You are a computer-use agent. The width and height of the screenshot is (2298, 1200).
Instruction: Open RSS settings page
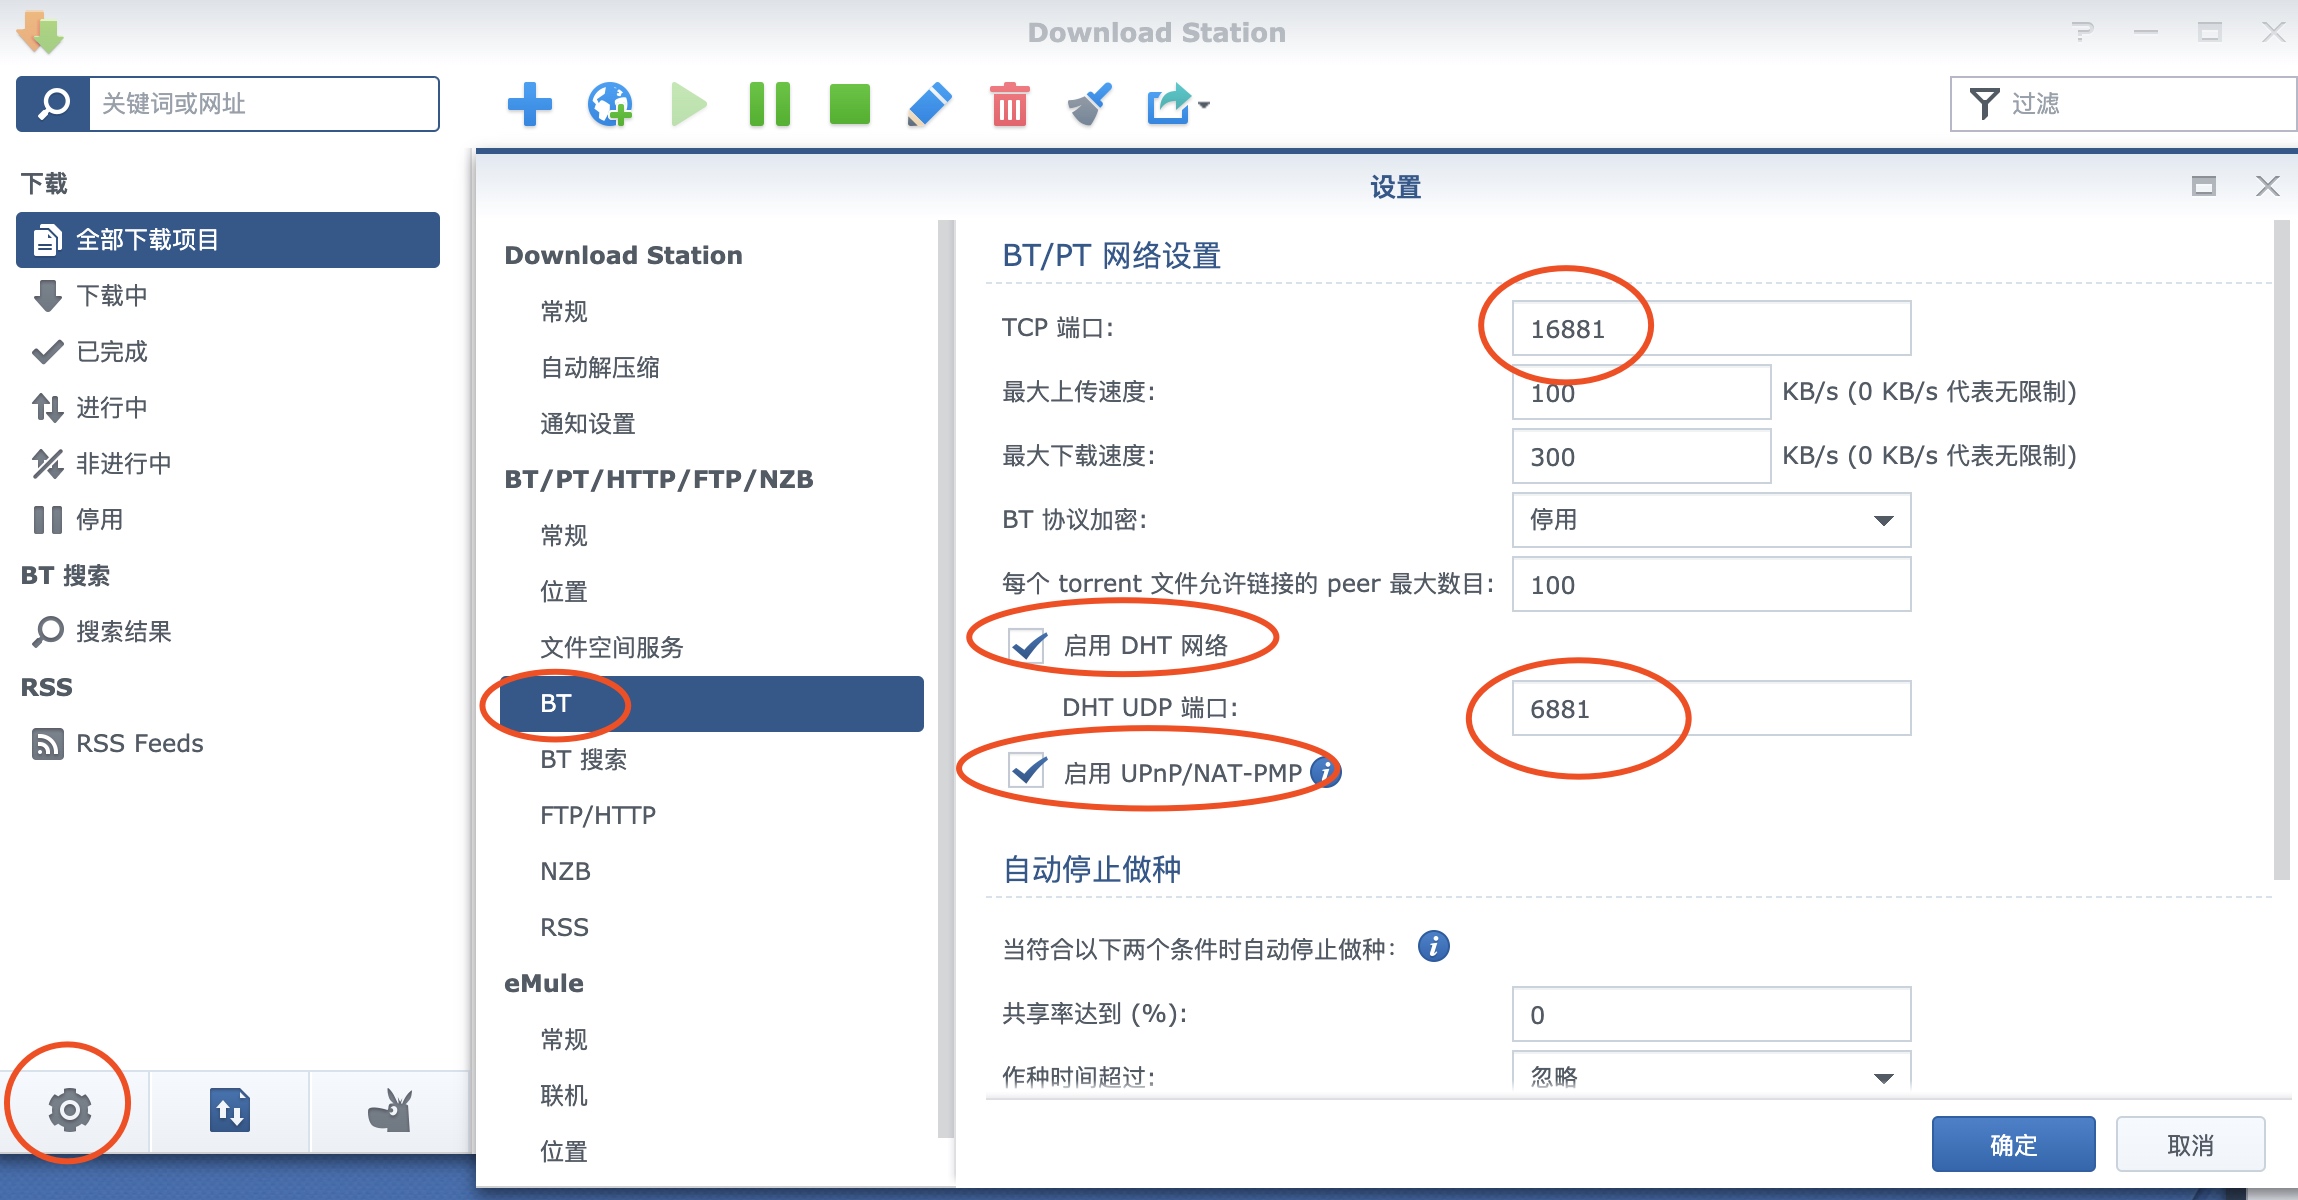pyautogui.click(x=712, y=928)
